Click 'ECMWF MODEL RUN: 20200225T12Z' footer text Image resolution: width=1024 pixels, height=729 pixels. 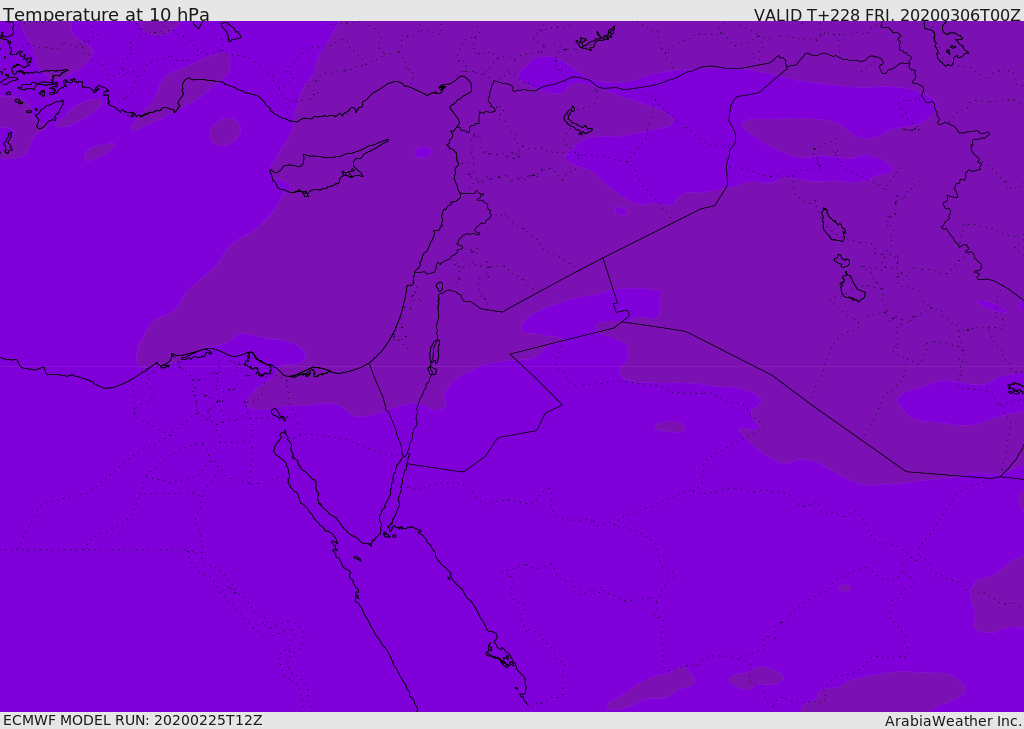click(133, 720)
